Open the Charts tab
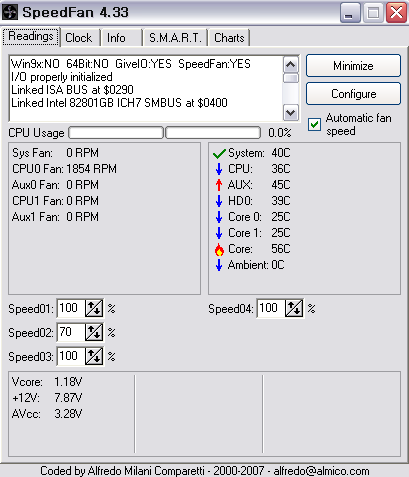409x477 pixels. pos(229,38)
